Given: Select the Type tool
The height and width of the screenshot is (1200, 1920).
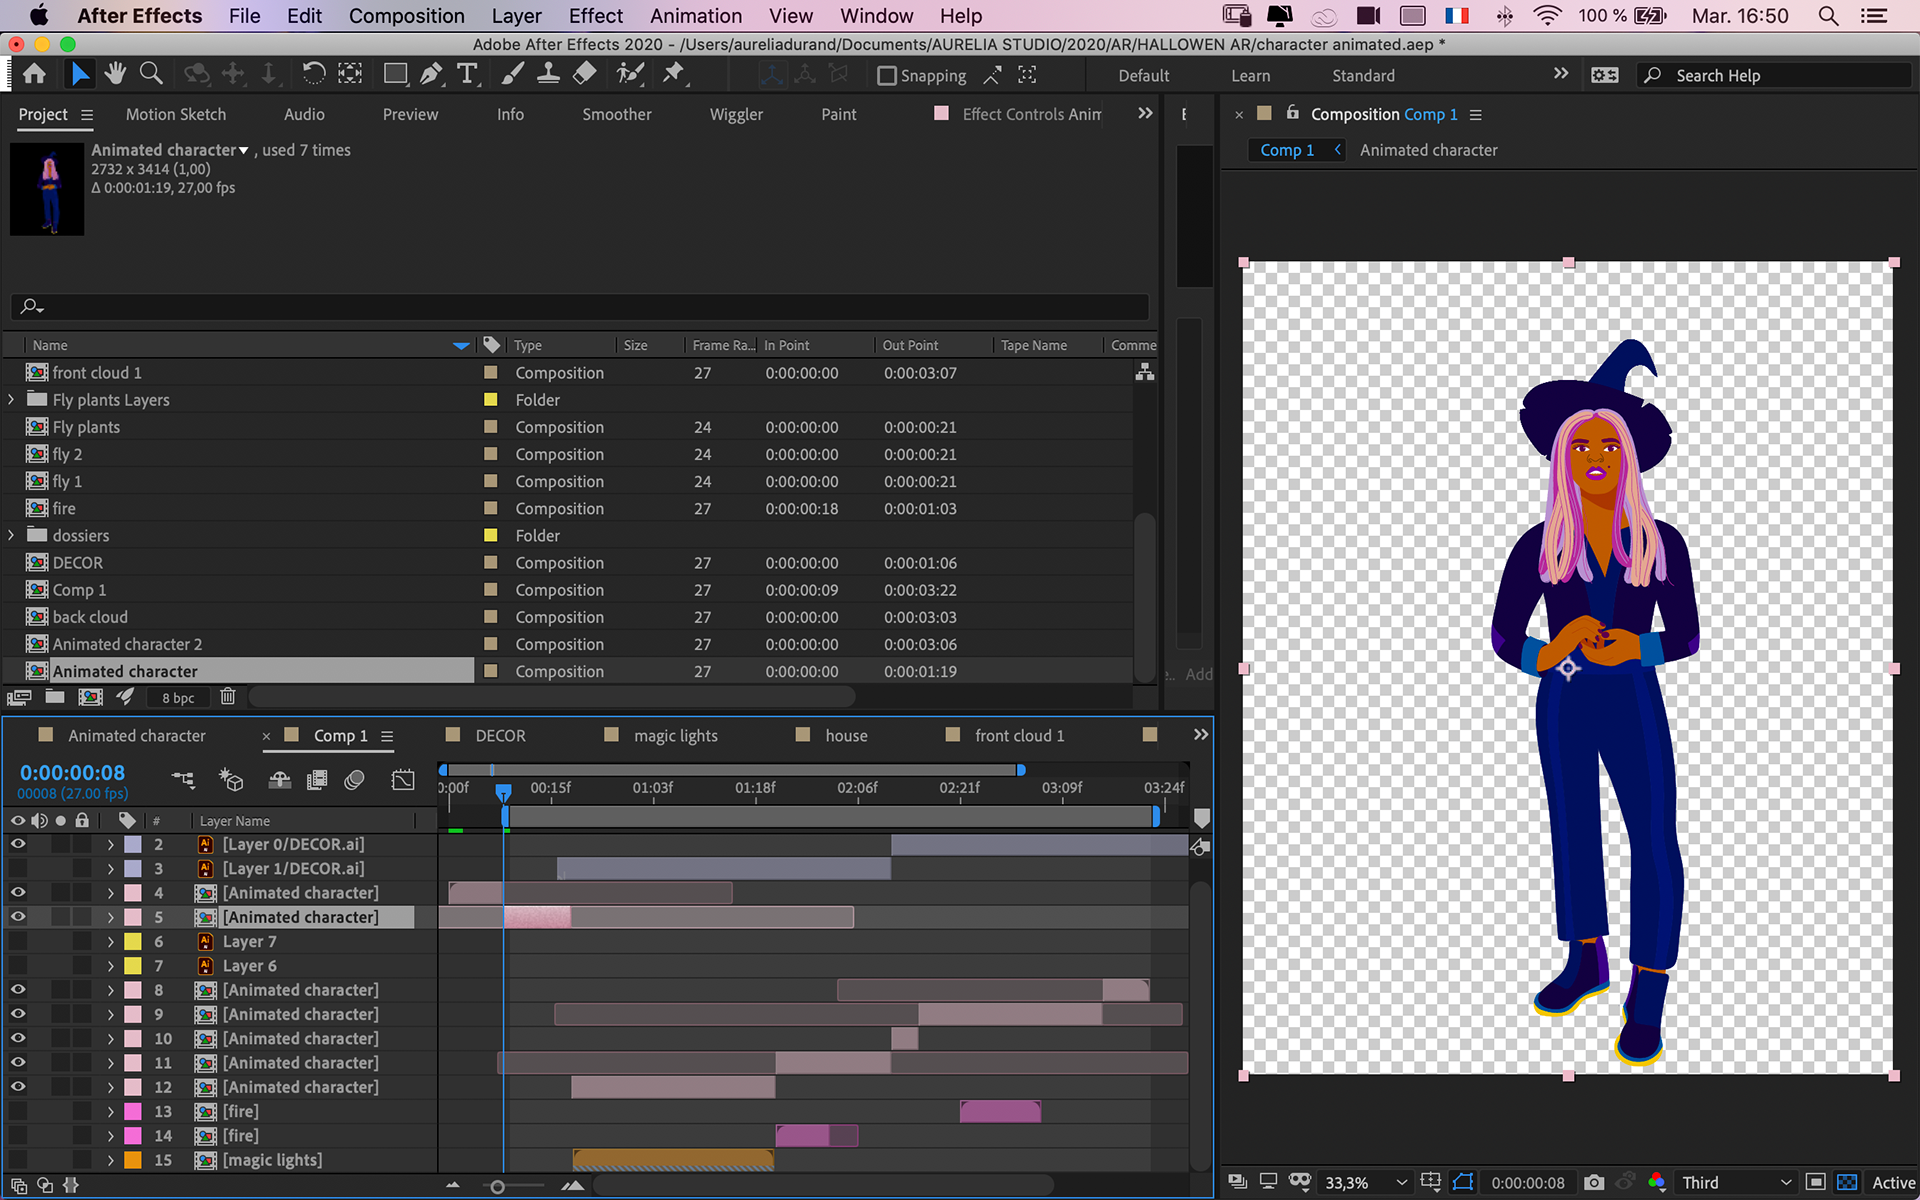Looking at the screenshot, I should [x=467, y=74].
